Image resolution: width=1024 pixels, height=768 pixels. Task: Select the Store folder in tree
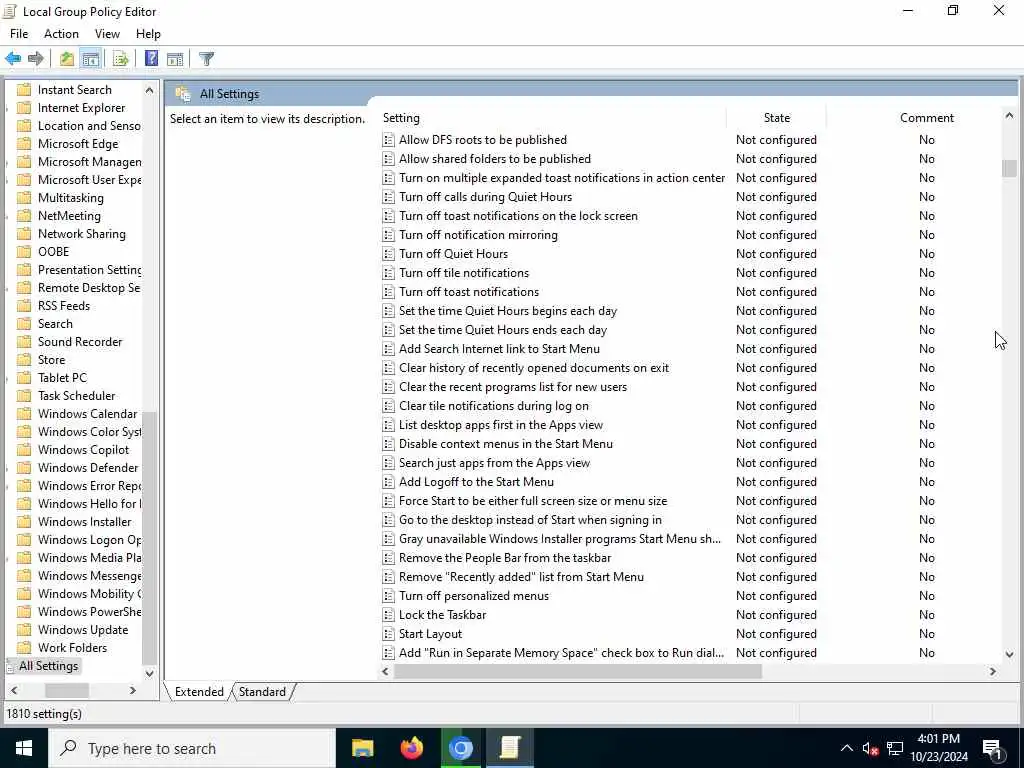point(51,360)
